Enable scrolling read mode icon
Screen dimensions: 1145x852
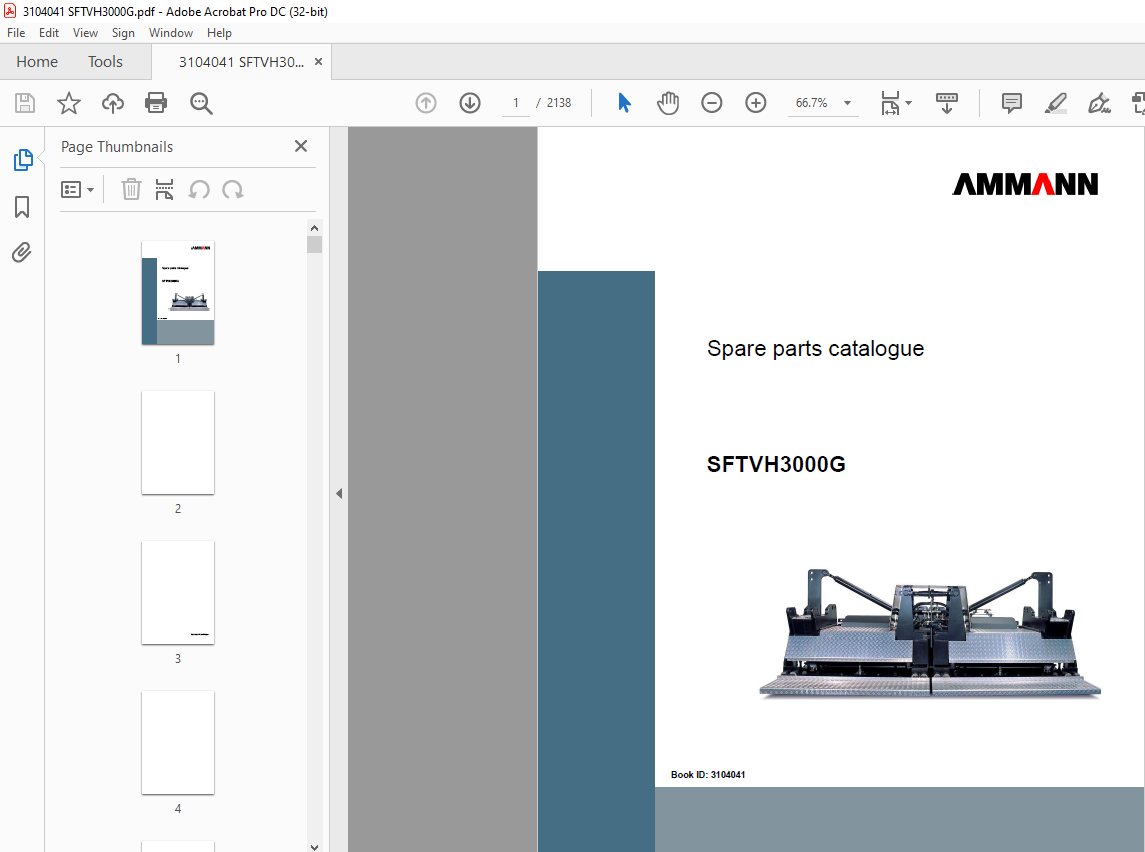(946, 103)
